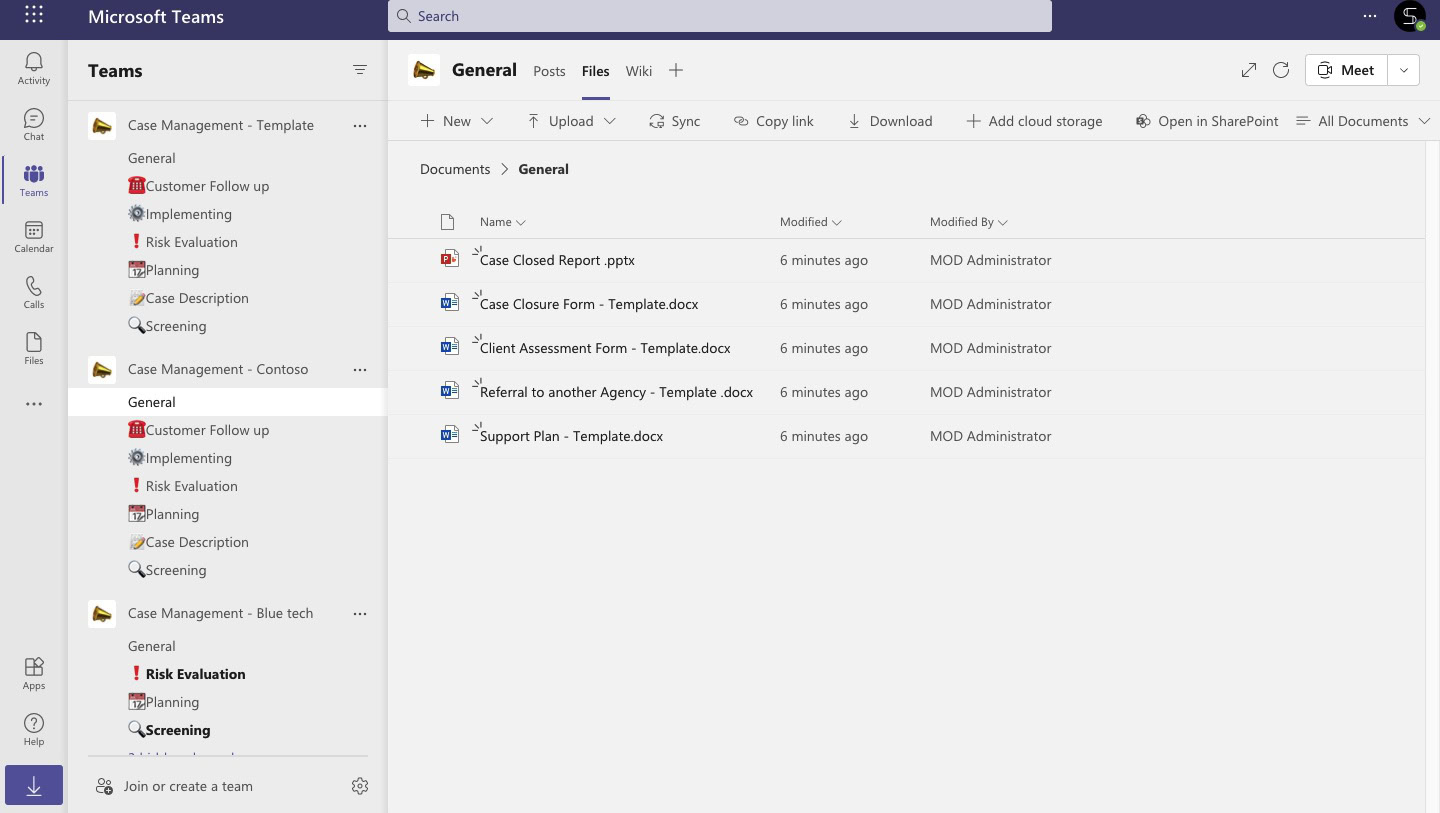The image size is (1440, 813).
Task: Open Help in the left rail
Action: click(x=34, y=730)
